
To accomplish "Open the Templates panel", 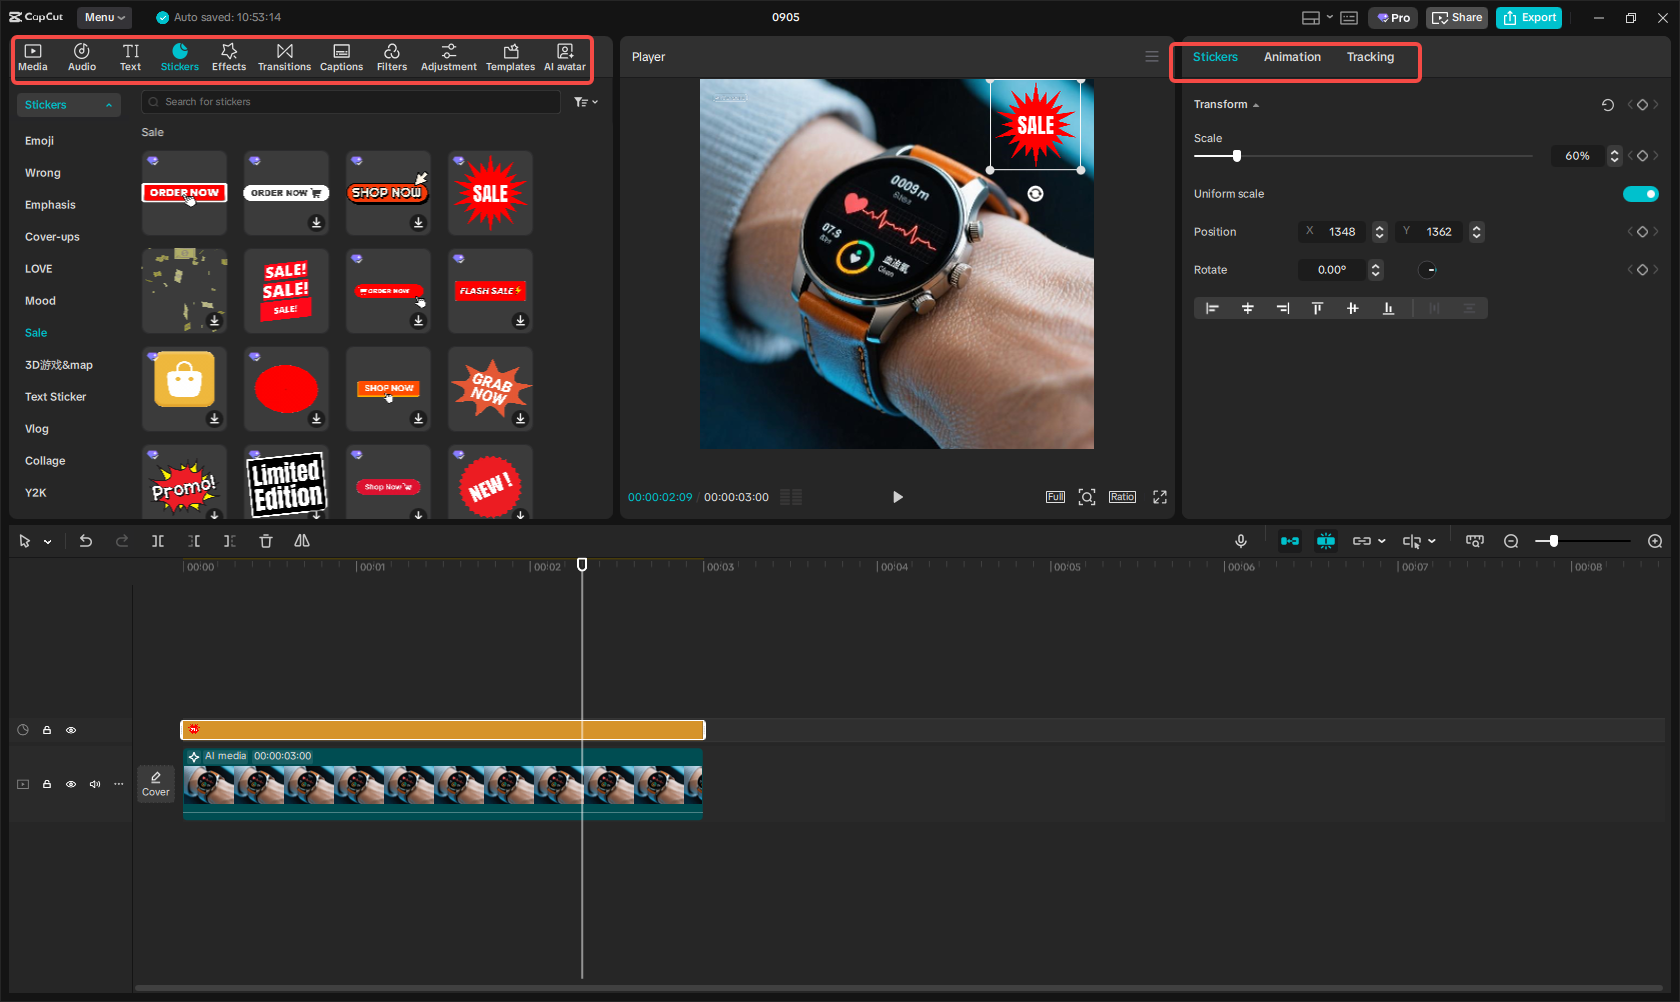I will pyautogui.click(x=511, y=57).
